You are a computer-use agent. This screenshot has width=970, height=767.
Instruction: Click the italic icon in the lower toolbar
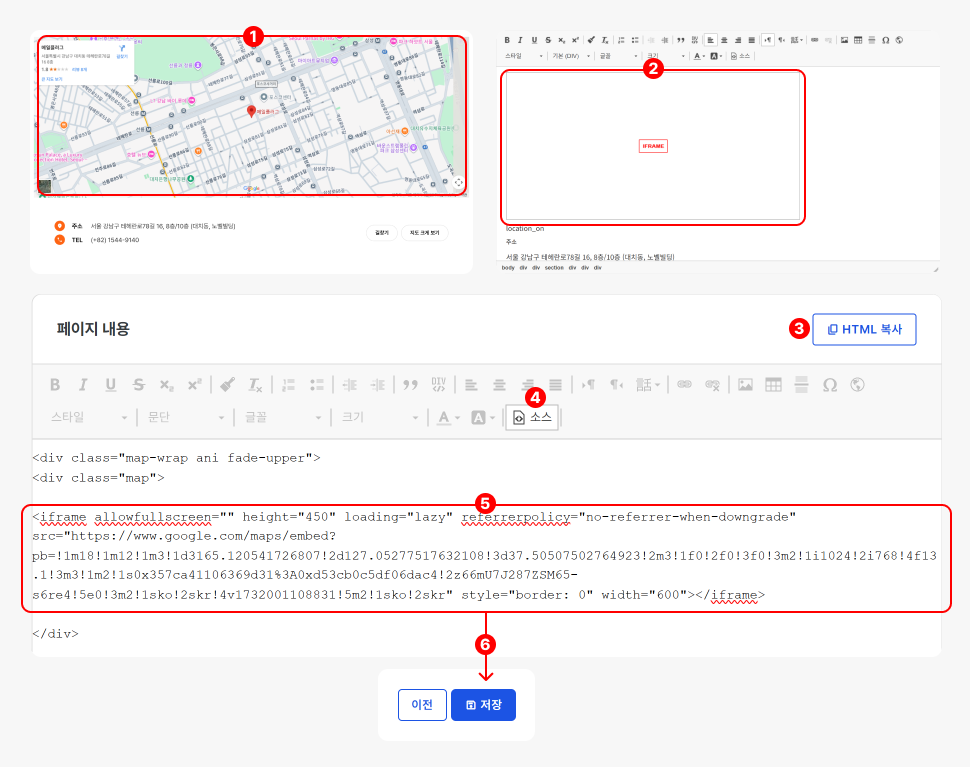point(83,385)
